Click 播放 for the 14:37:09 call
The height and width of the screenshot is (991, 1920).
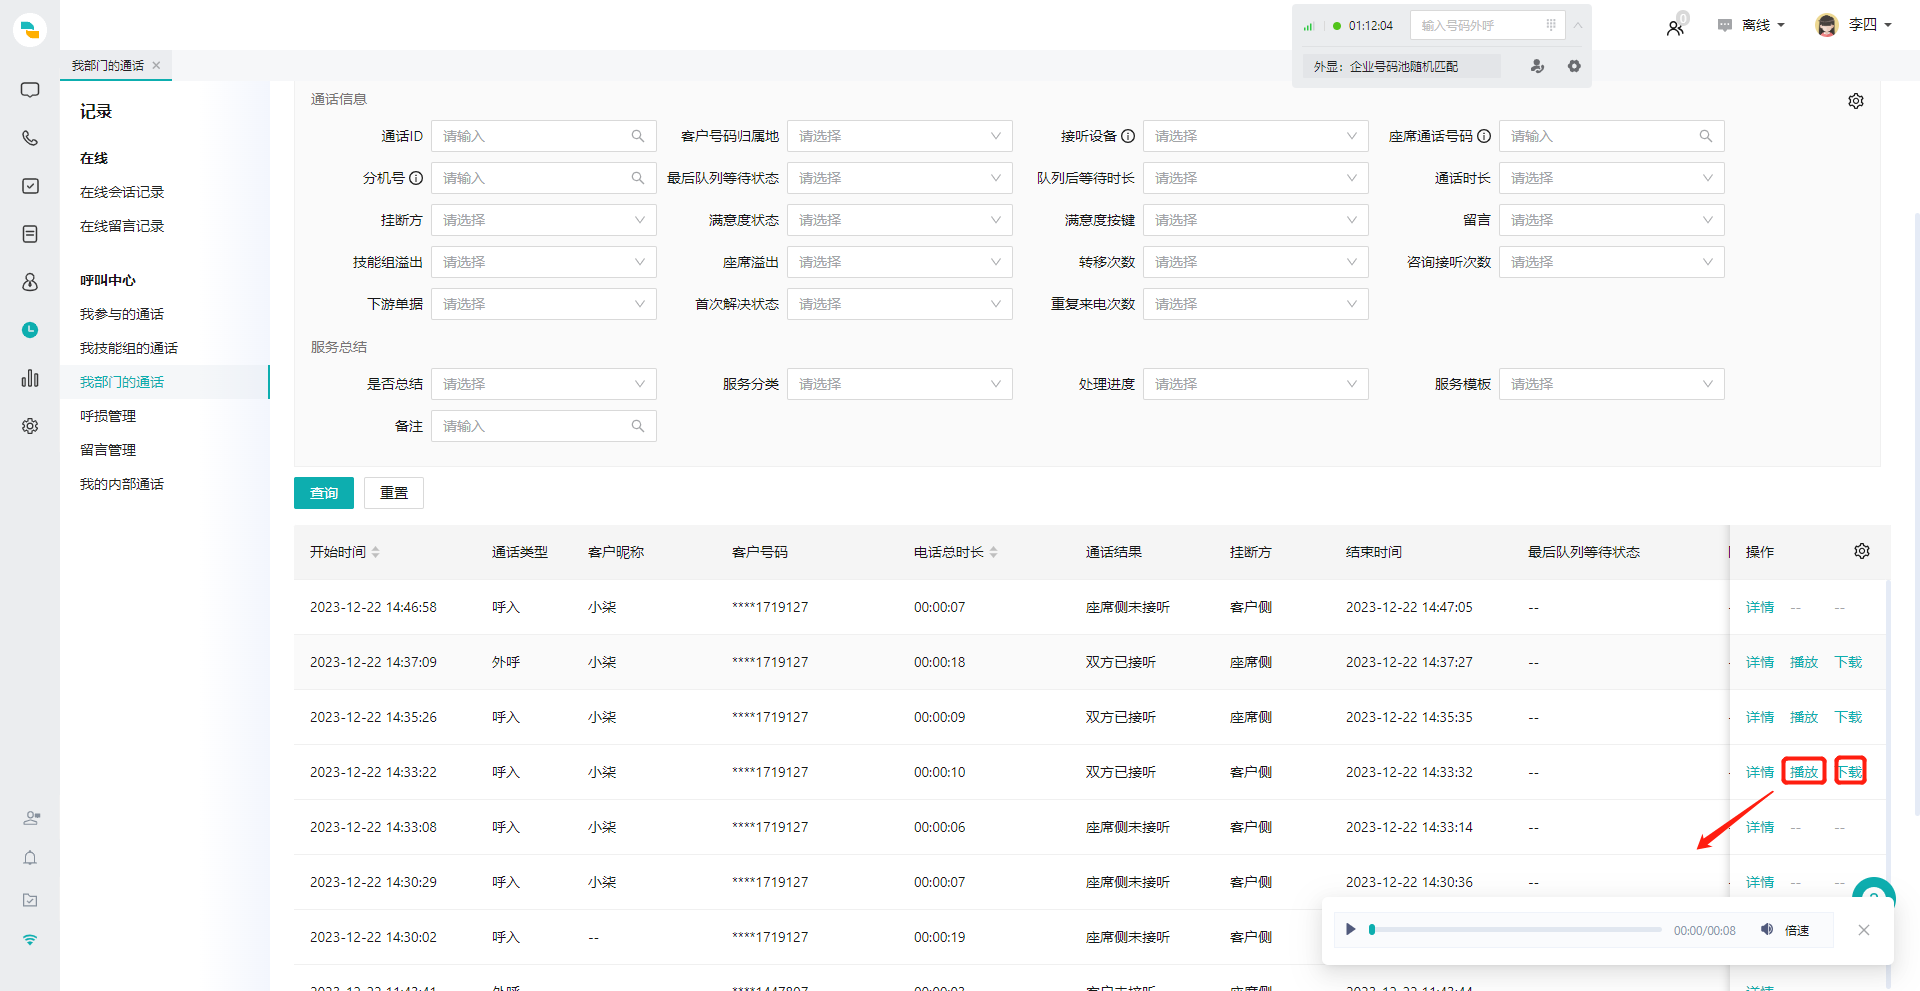[1804, 662]
